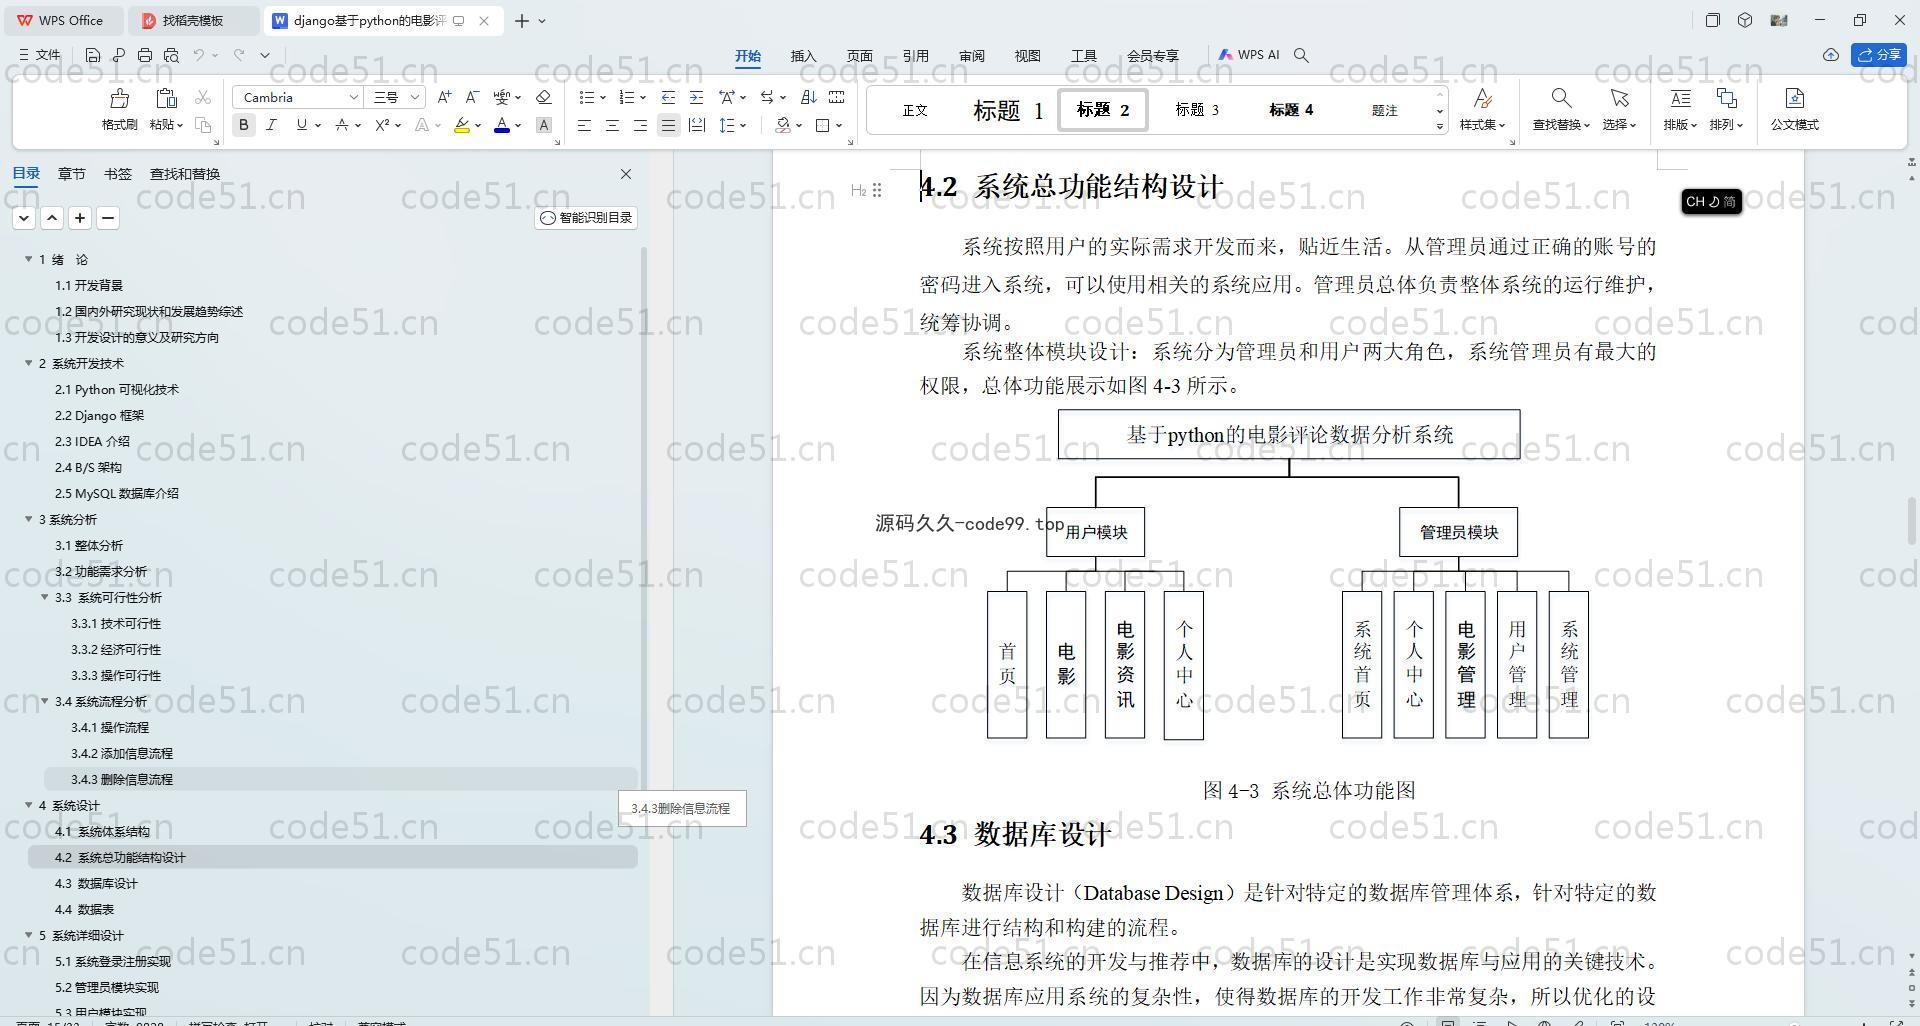This screenshot has width=1920, height=1026.
Task: Apply the 标题 3 style
Action: click(x=1196, y=110)
